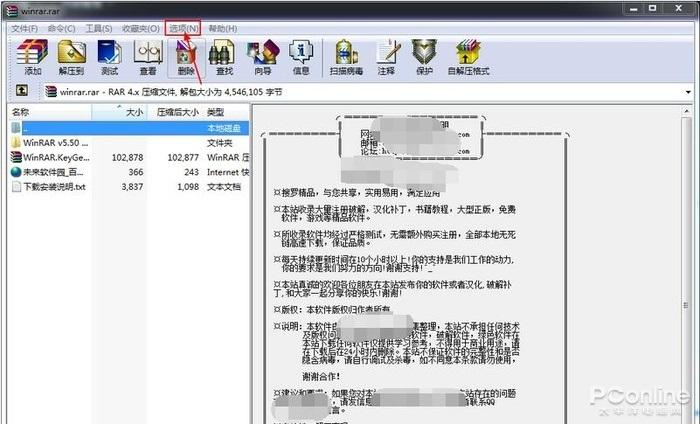Click the 注释 (Comment) toolbar icon

click(387, 57)
